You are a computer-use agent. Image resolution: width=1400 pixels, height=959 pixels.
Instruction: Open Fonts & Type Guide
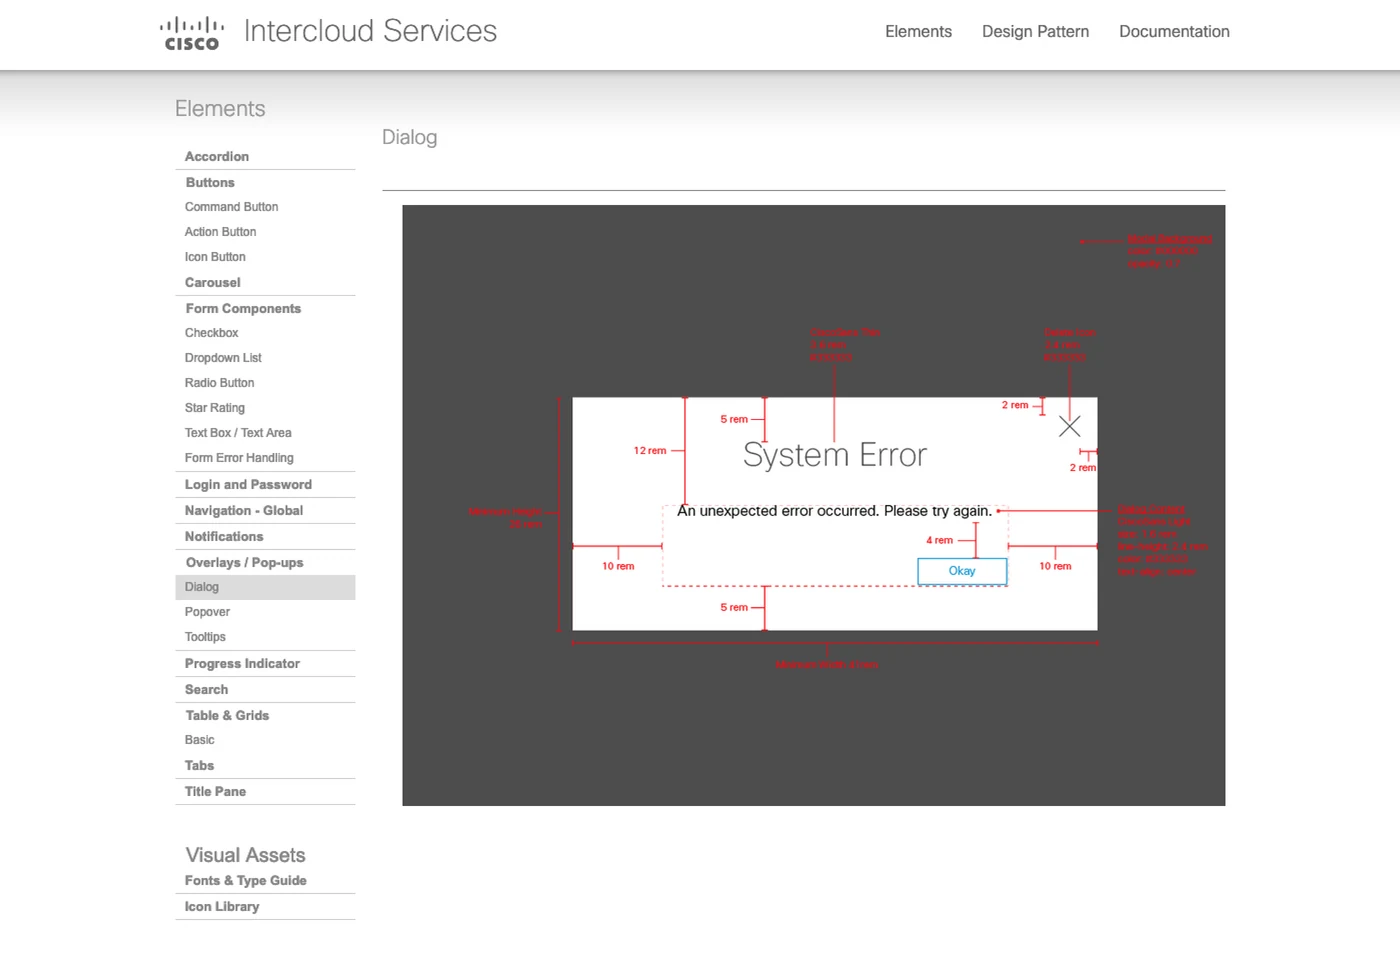[x=245, y=881]
